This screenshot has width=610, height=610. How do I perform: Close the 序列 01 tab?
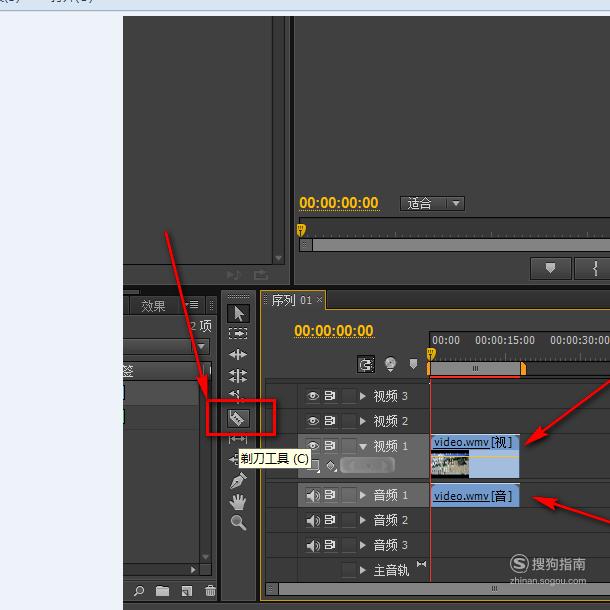tap(319, 300)
